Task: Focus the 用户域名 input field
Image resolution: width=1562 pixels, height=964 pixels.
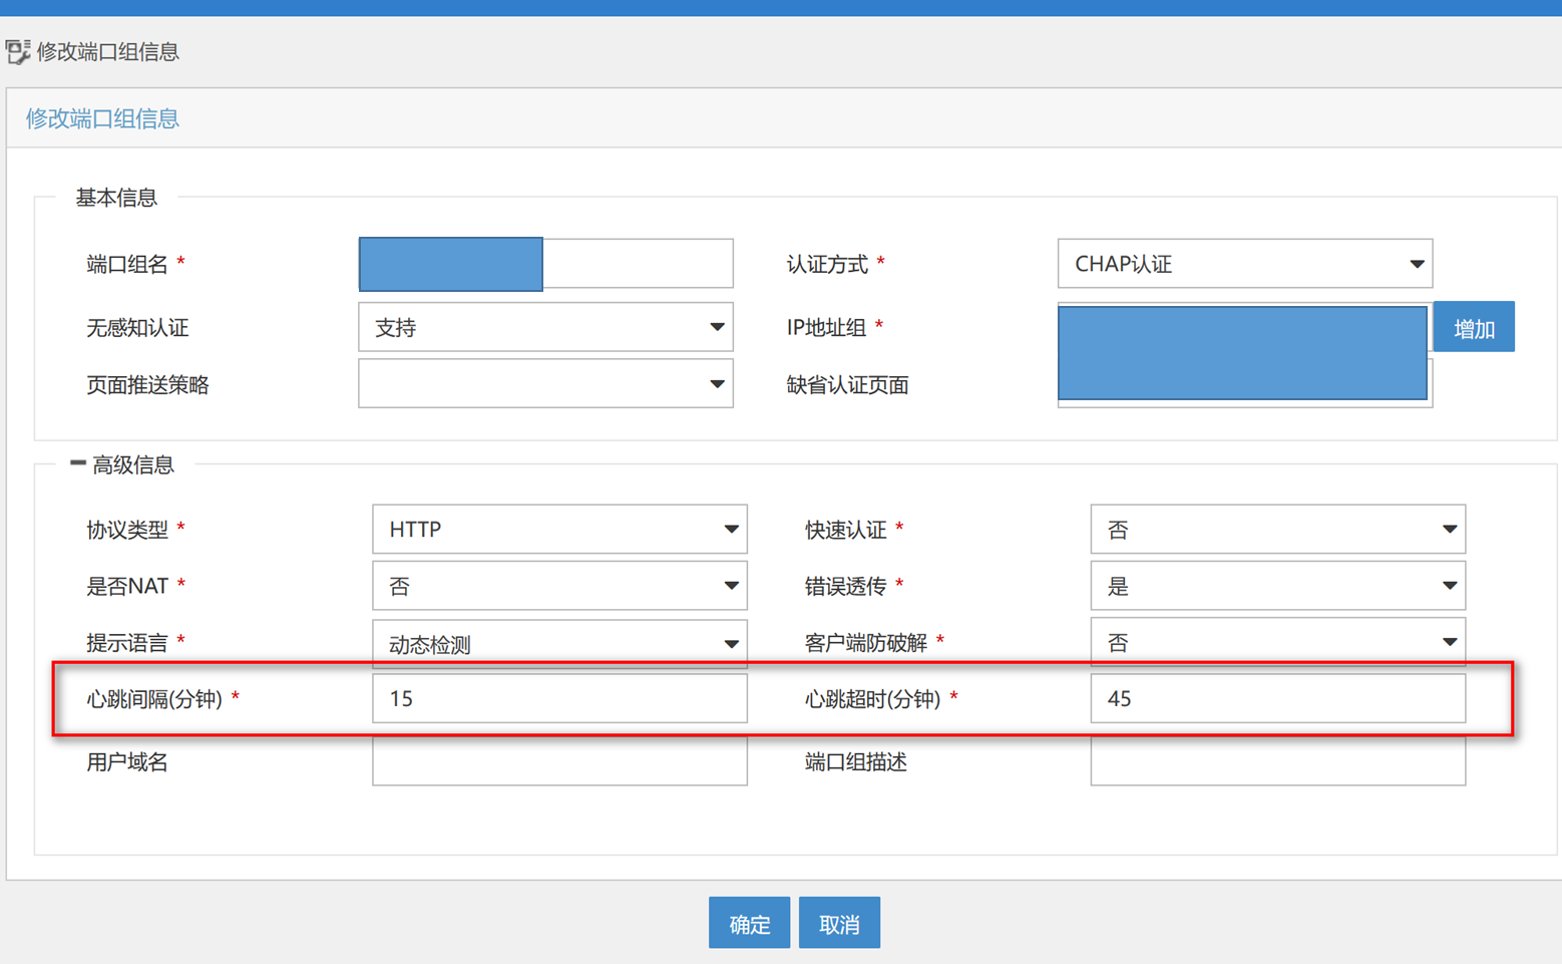Action: click(560, 762)
